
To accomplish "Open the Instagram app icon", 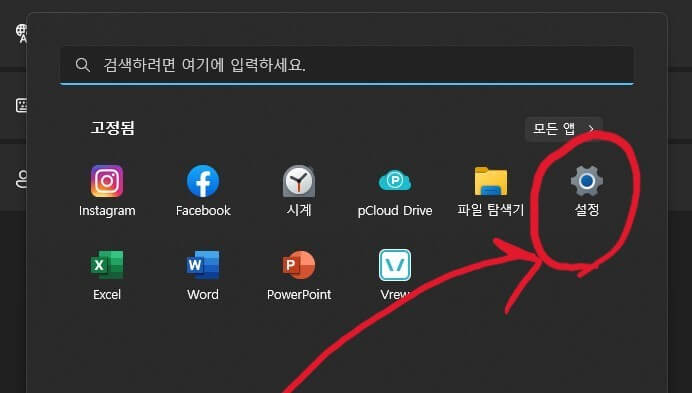I will tap(107, 181).
